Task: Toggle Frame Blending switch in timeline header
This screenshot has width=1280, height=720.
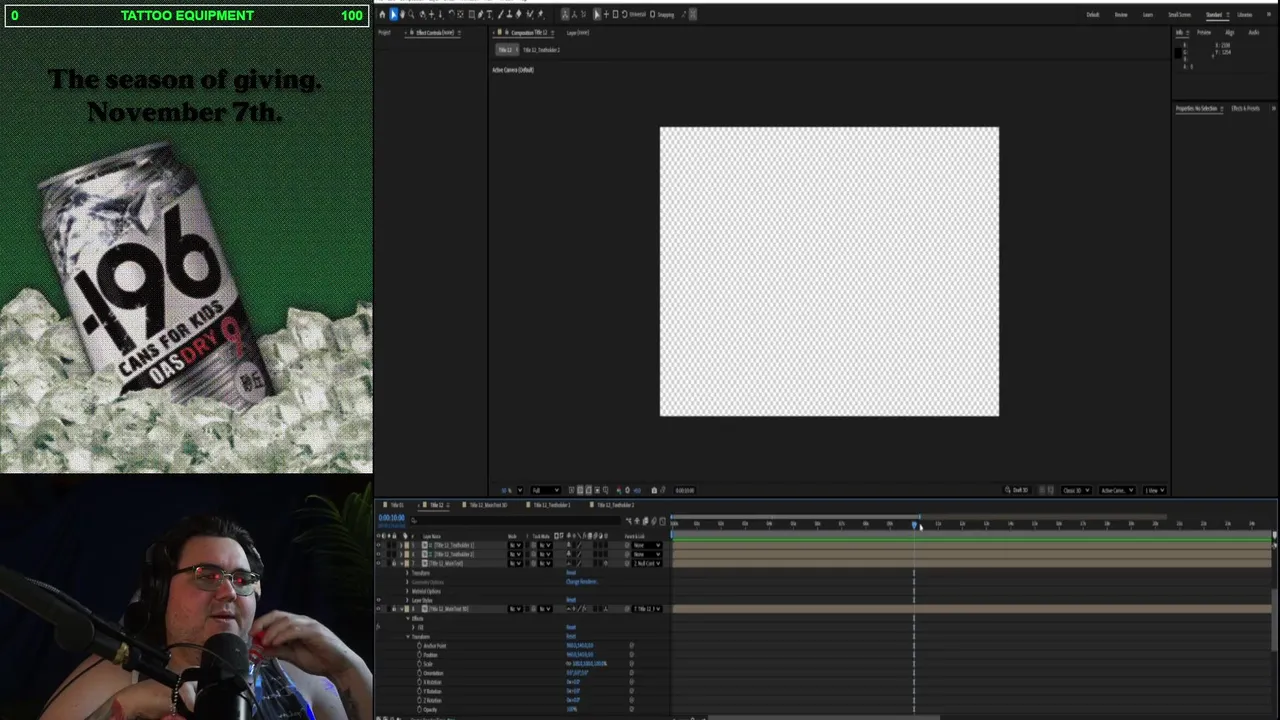Action: click(645, 521)
